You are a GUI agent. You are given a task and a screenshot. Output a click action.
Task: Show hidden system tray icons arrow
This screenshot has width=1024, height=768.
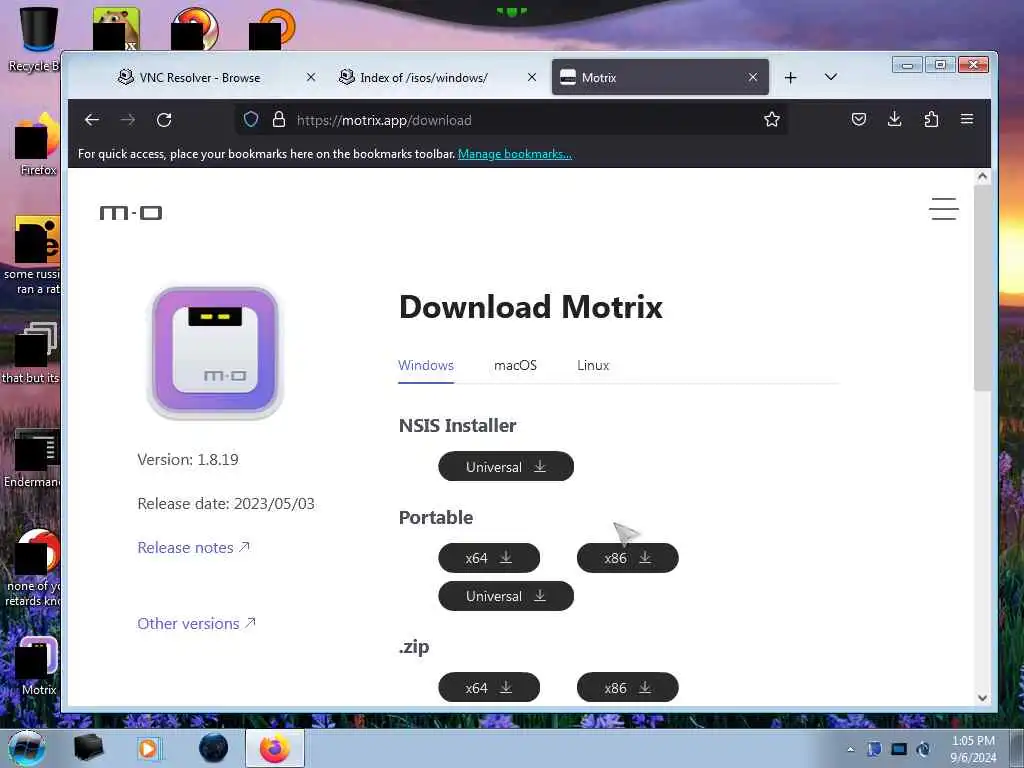point(850,749)
